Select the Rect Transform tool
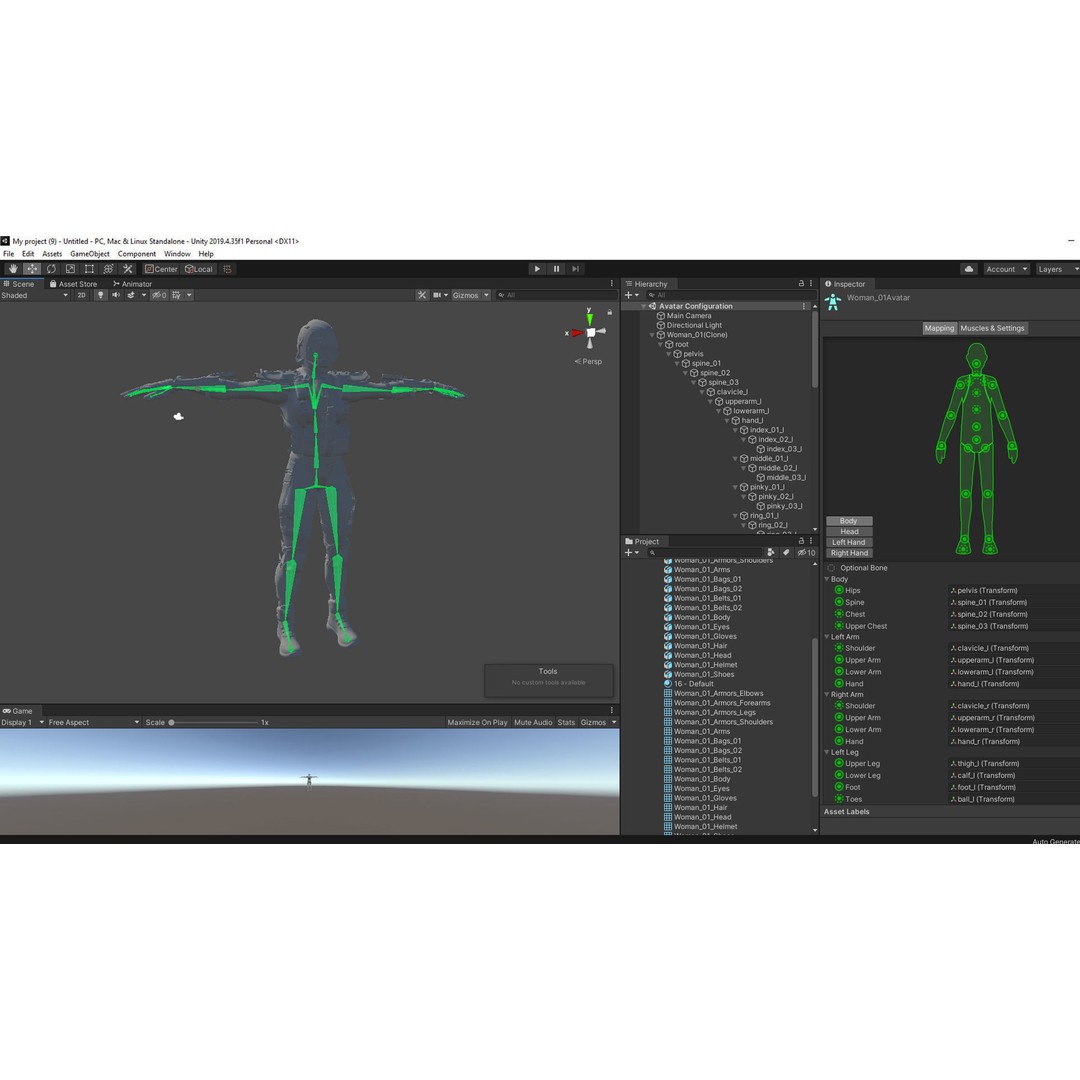This screenshot has width=1080, height=1080. (x=90, y=269)
